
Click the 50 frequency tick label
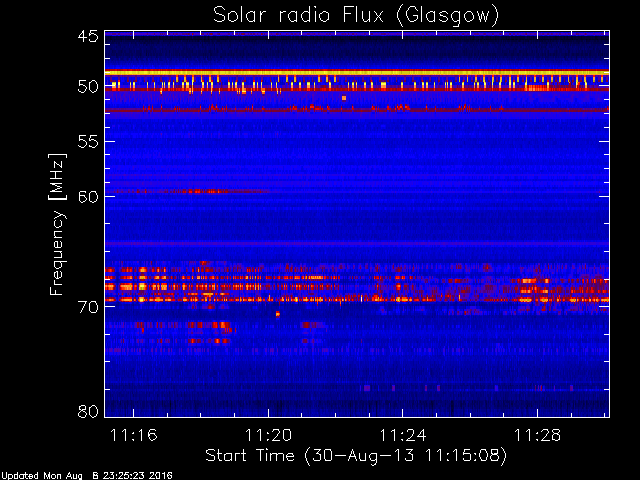[88, 87]
